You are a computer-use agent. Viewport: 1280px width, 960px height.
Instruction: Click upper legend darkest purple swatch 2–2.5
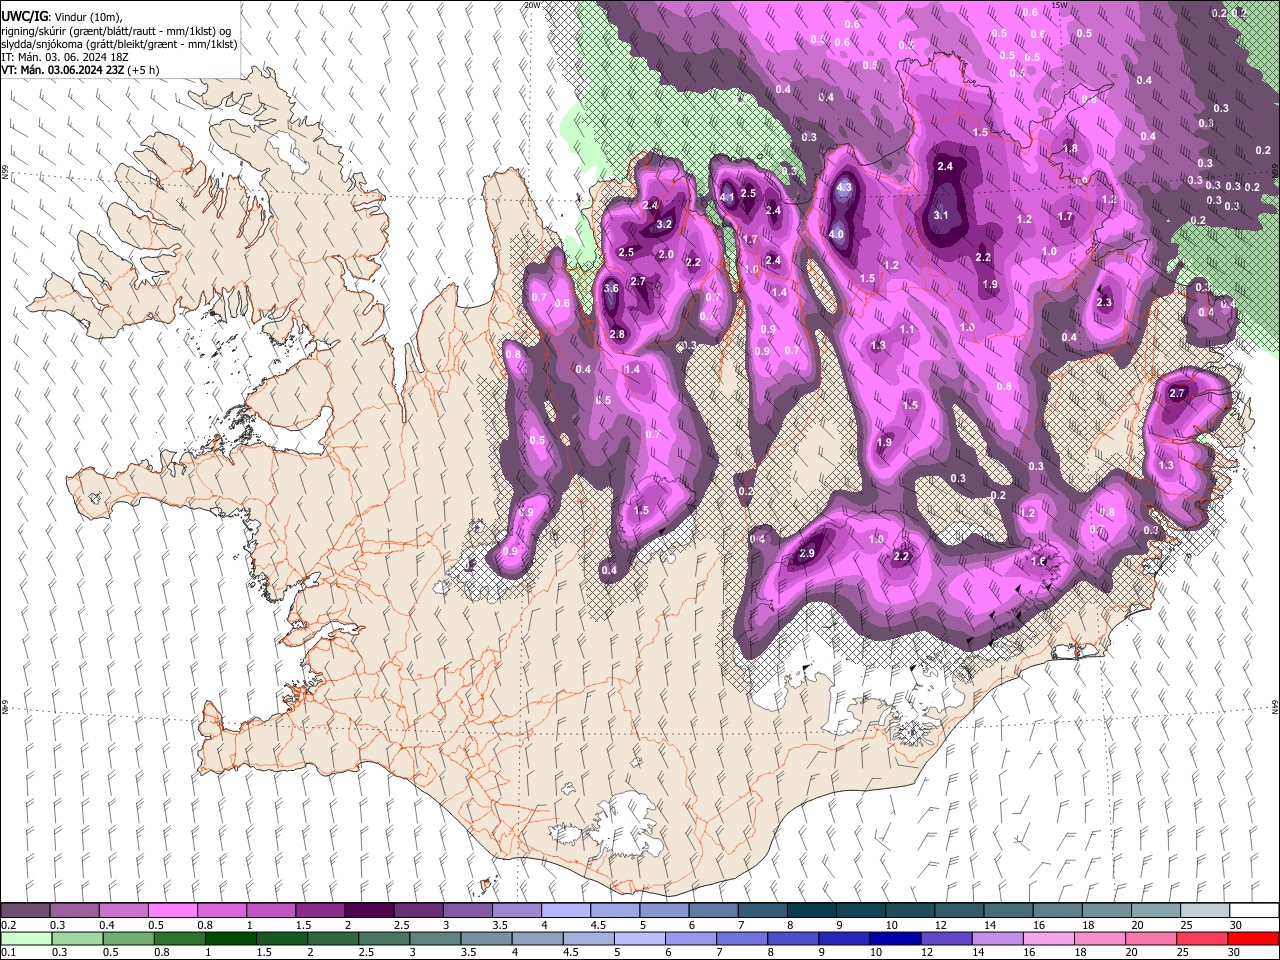[369, 910]
